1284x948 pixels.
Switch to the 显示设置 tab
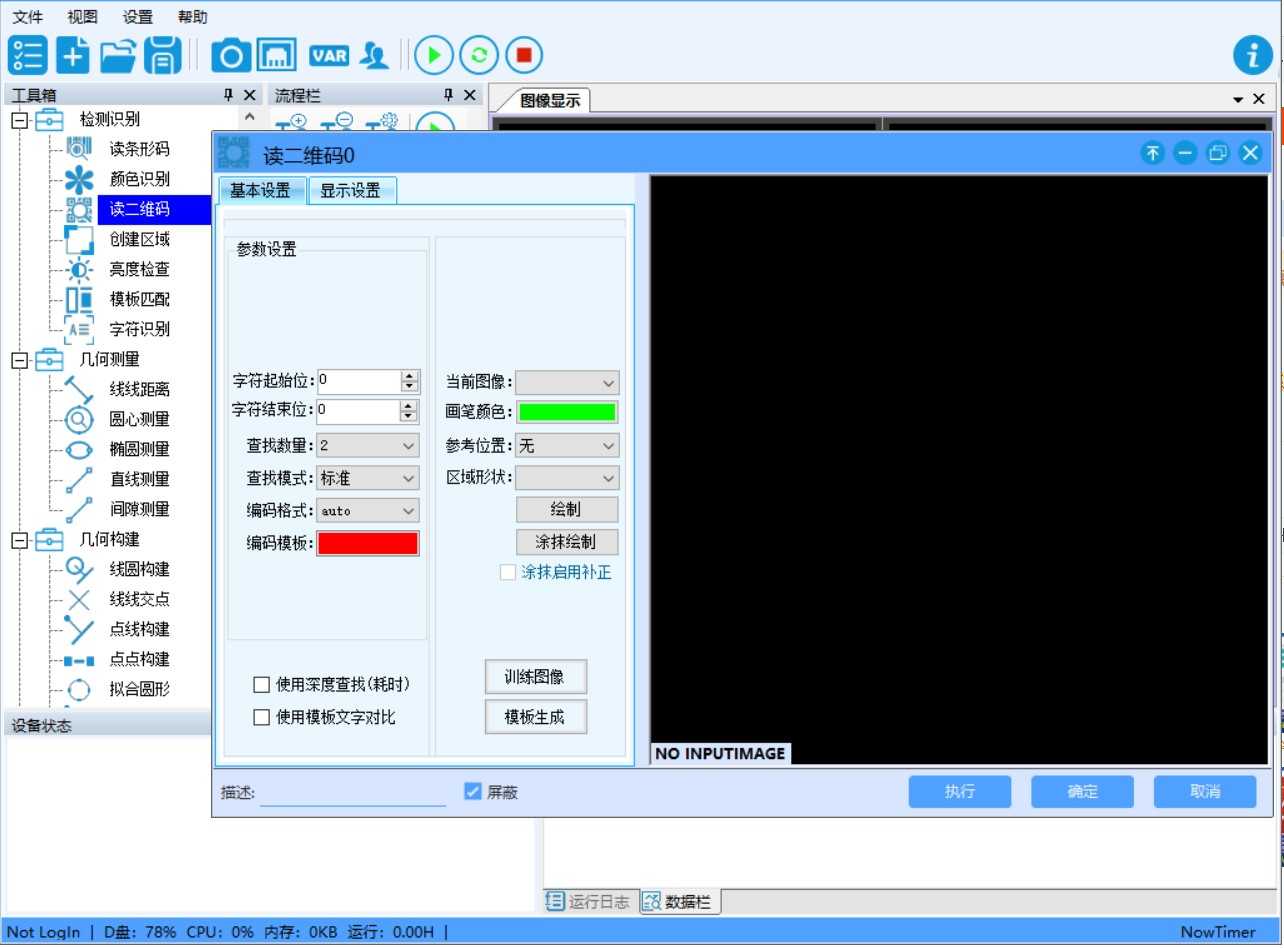pyautogui.click(x=351, y=190)
